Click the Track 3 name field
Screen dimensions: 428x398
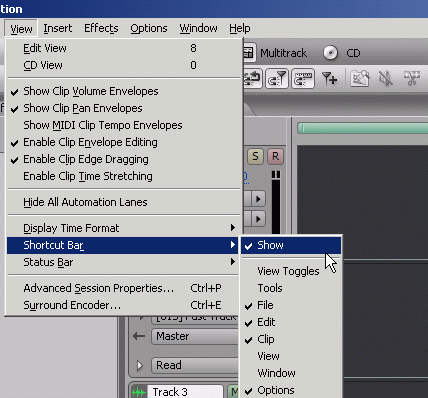click(185, 392)
